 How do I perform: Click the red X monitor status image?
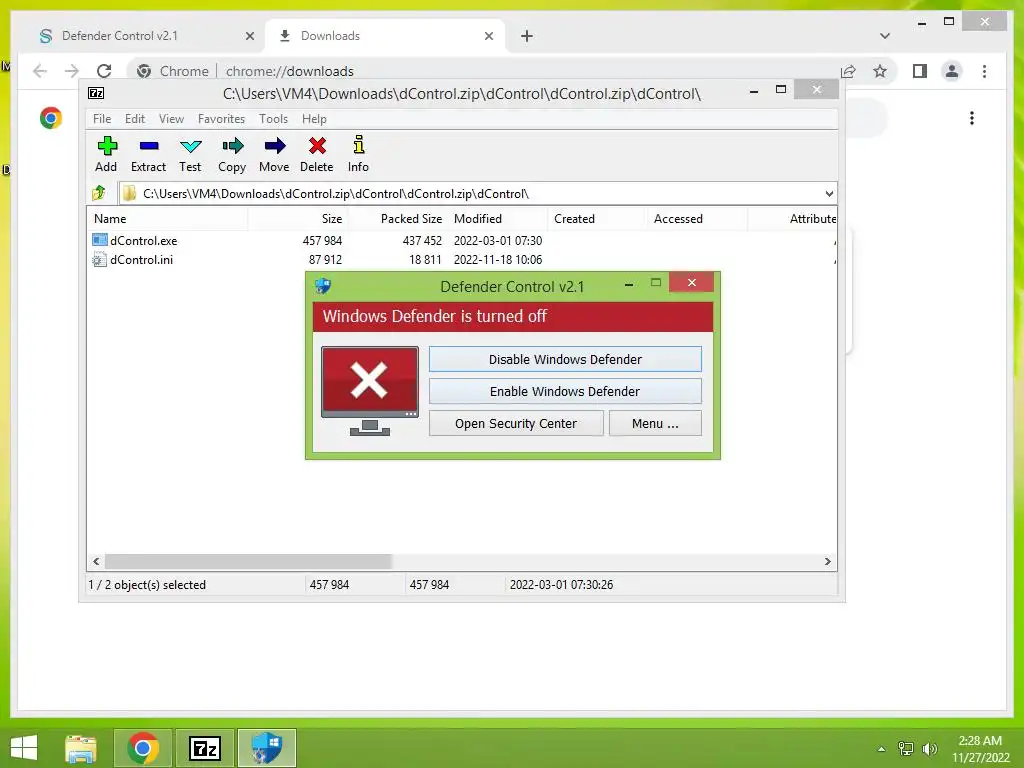[x=370, y=390]
